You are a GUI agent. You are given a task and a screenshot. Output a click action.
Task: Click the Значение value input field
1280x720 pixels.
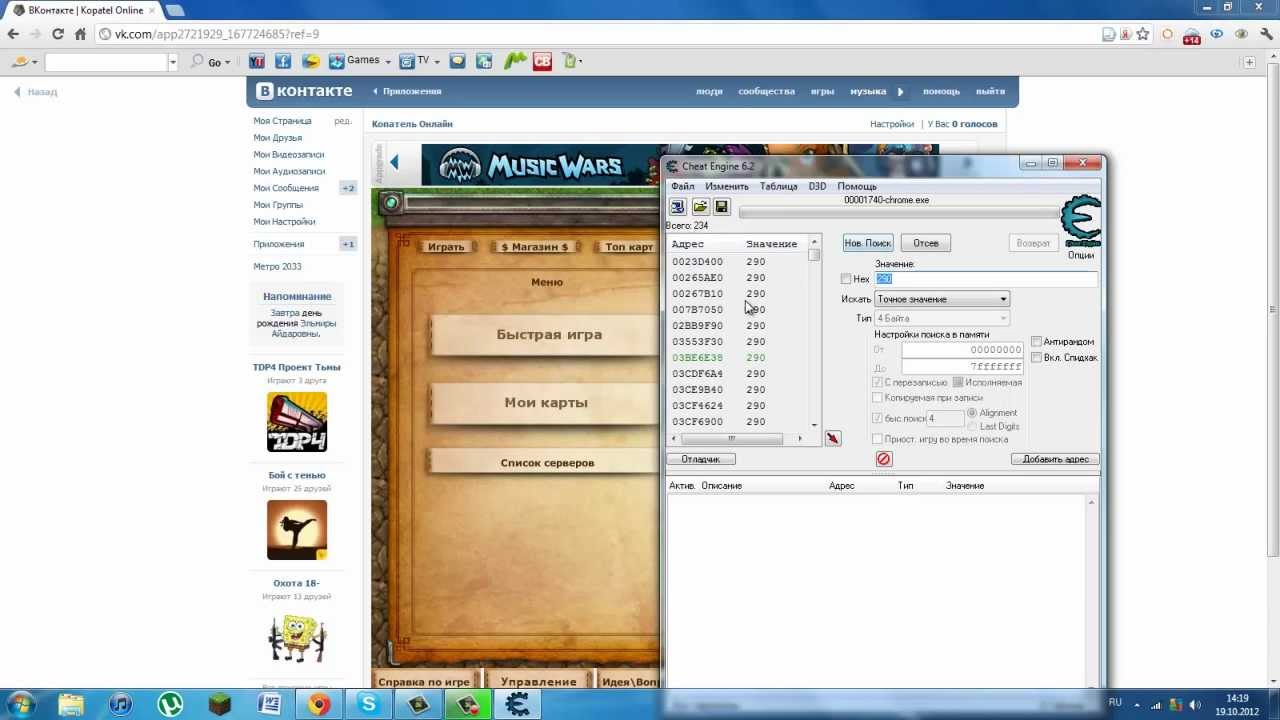click(986, 279)
